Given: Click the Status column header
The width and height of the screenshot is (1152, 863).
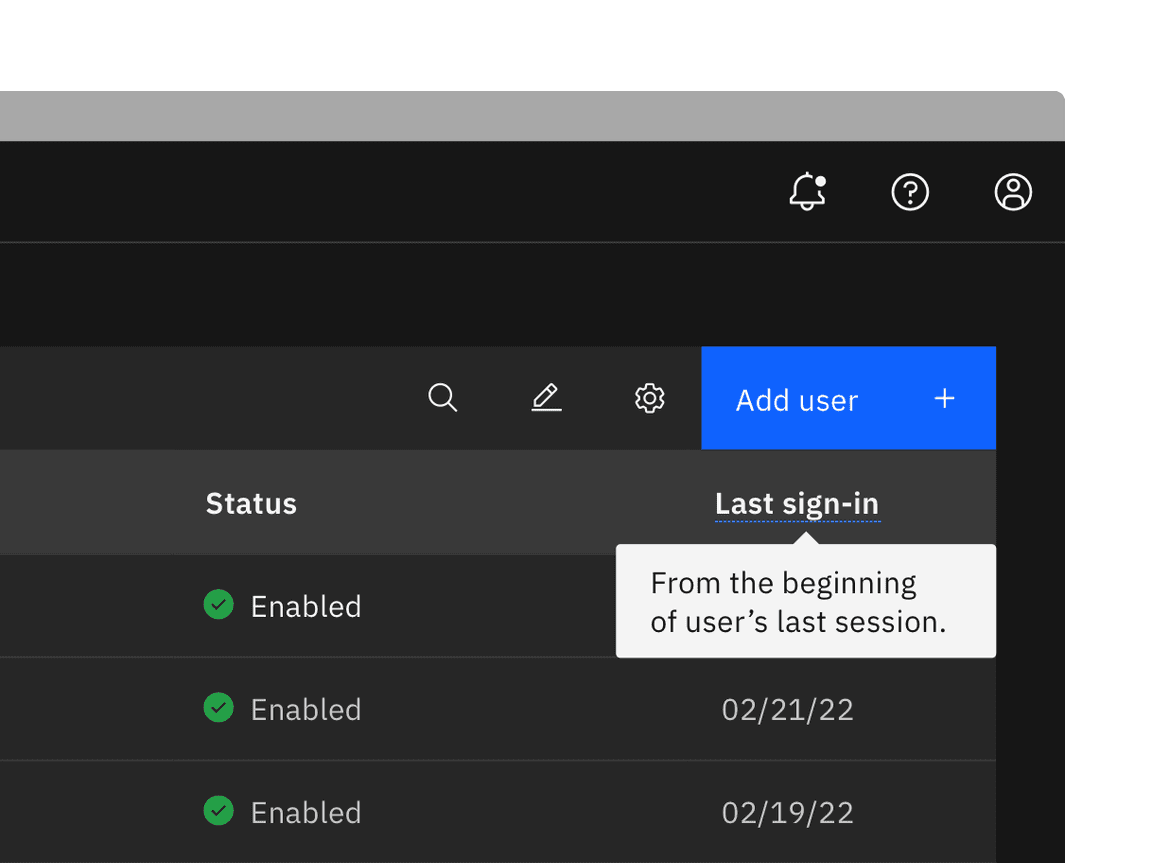Looking at the screenshot, I should [x=251, y=503].
